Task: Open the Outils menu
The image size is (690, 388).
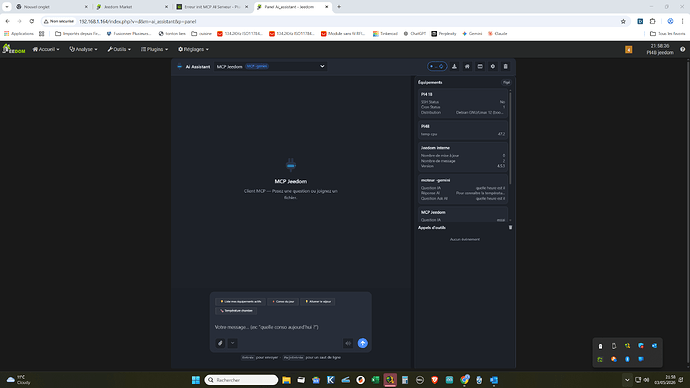Action: (x=119, y=49)
